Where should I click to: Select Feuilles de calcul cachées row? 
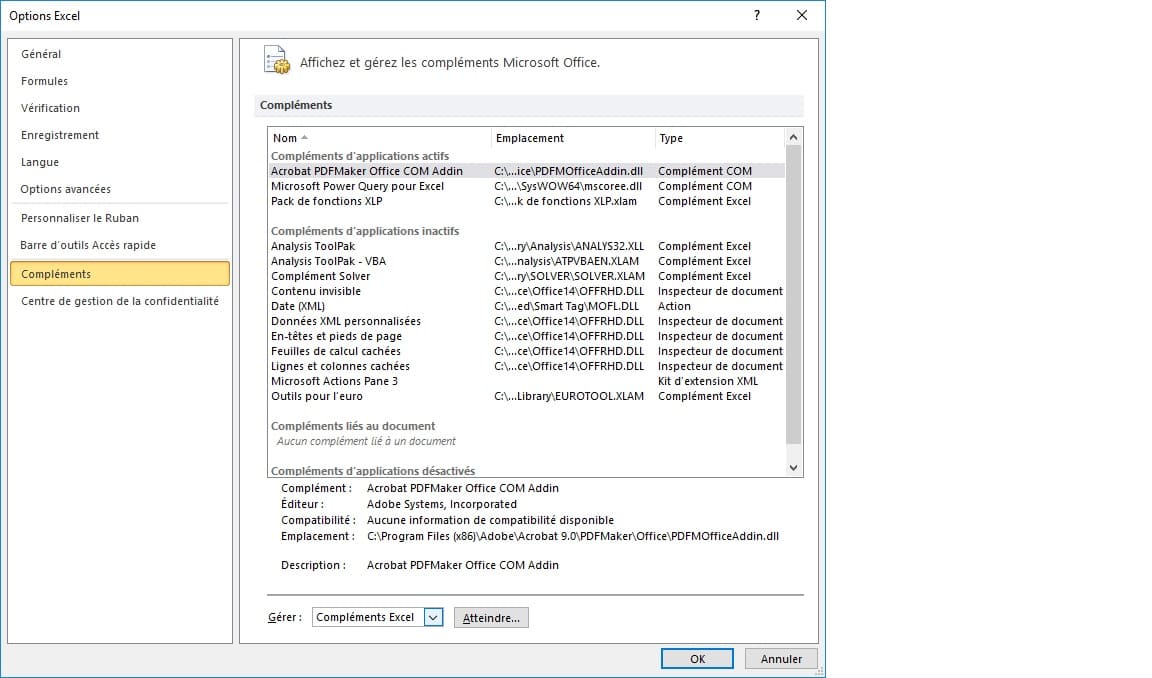[x=527, y=351]
